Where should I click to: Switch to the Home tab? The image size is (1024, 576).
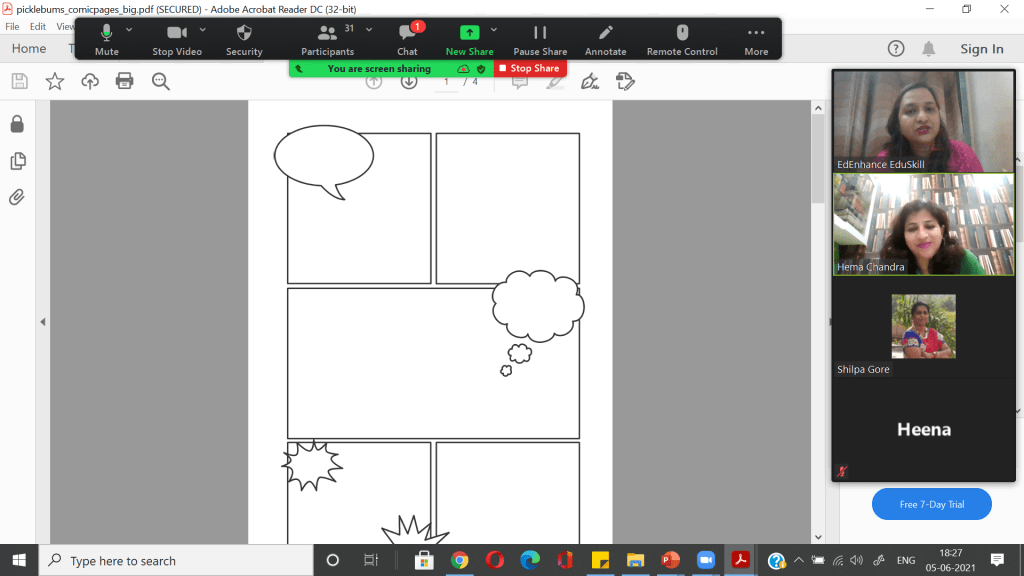point(28,49)
